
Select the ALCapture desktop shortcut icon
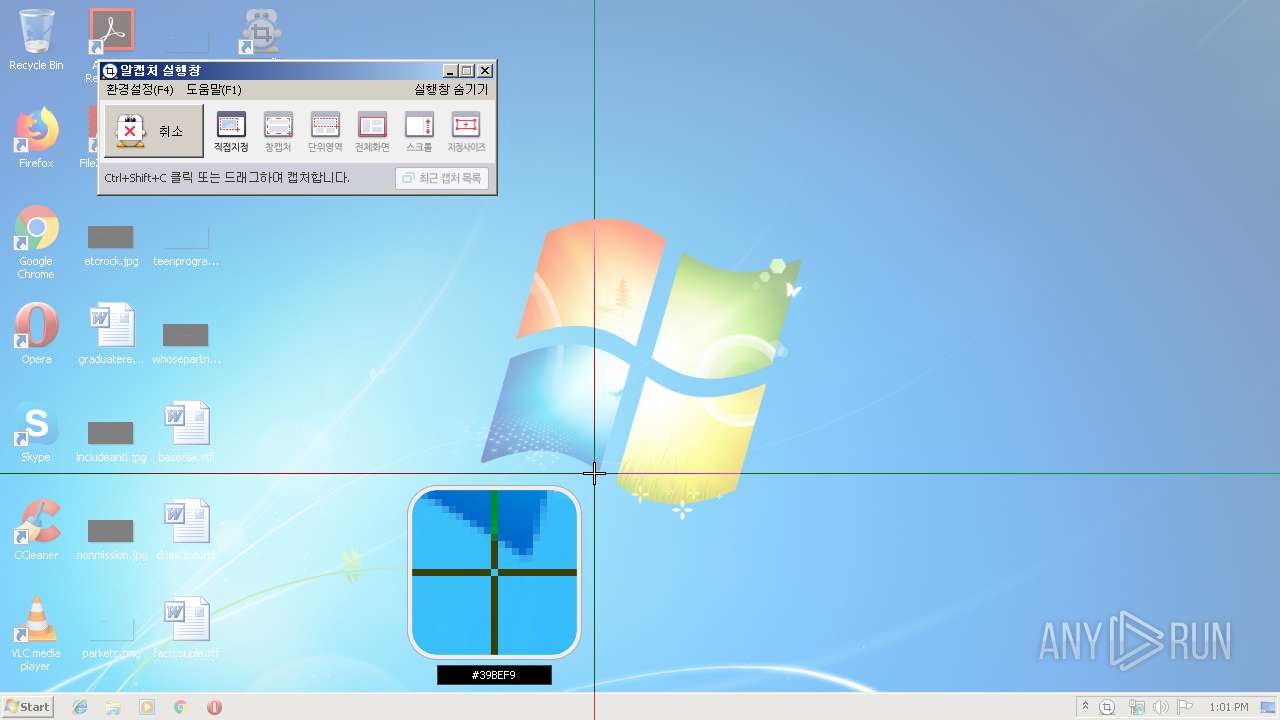click(x=261, y=32)
